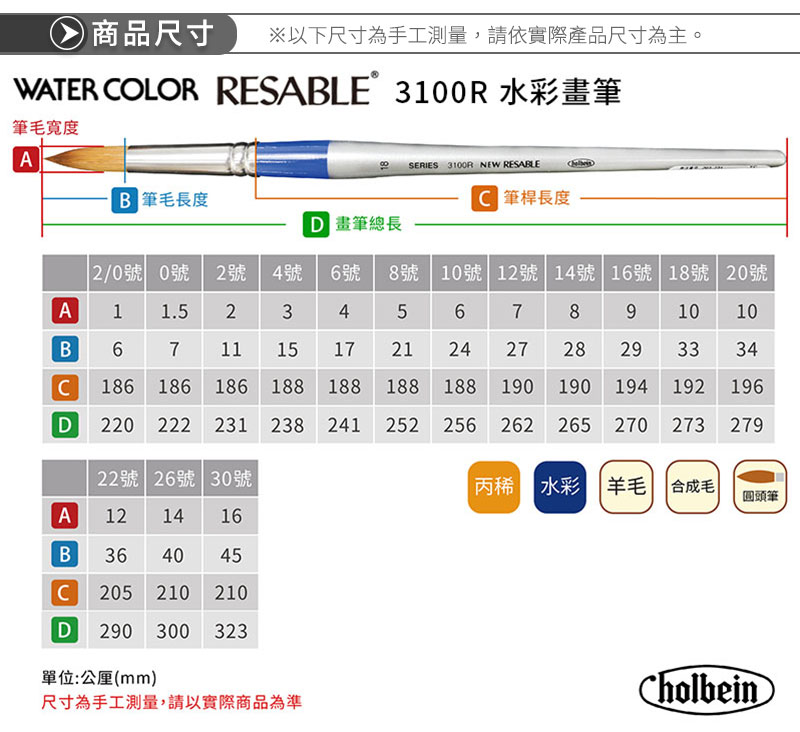Click the red A badge on the brush diagram
The image size is (800, 732).
26,160
